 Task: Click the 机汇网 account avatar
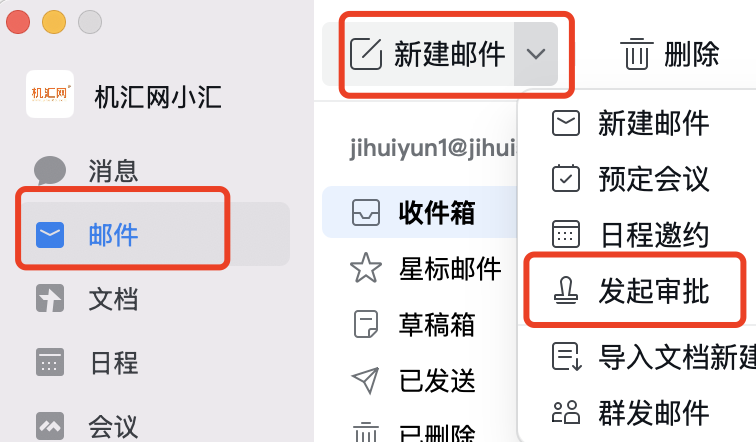pyautogui.click(x=50, y=94)
